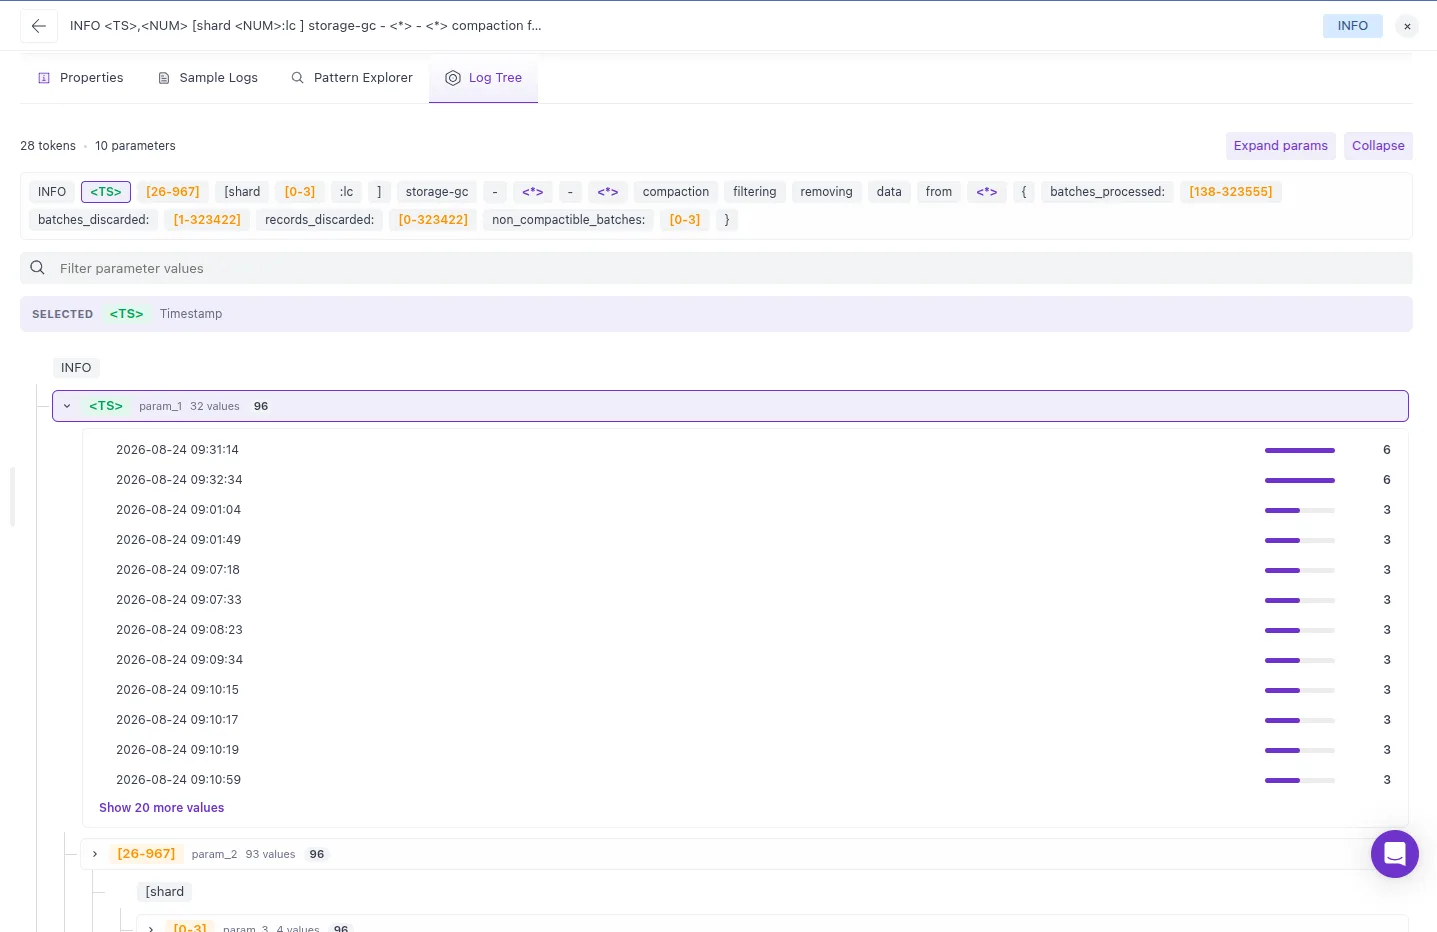The width and height of the screenshot is (1437, 932).
Task: Click the <*> chip before compaction
Action: (608, 192)
